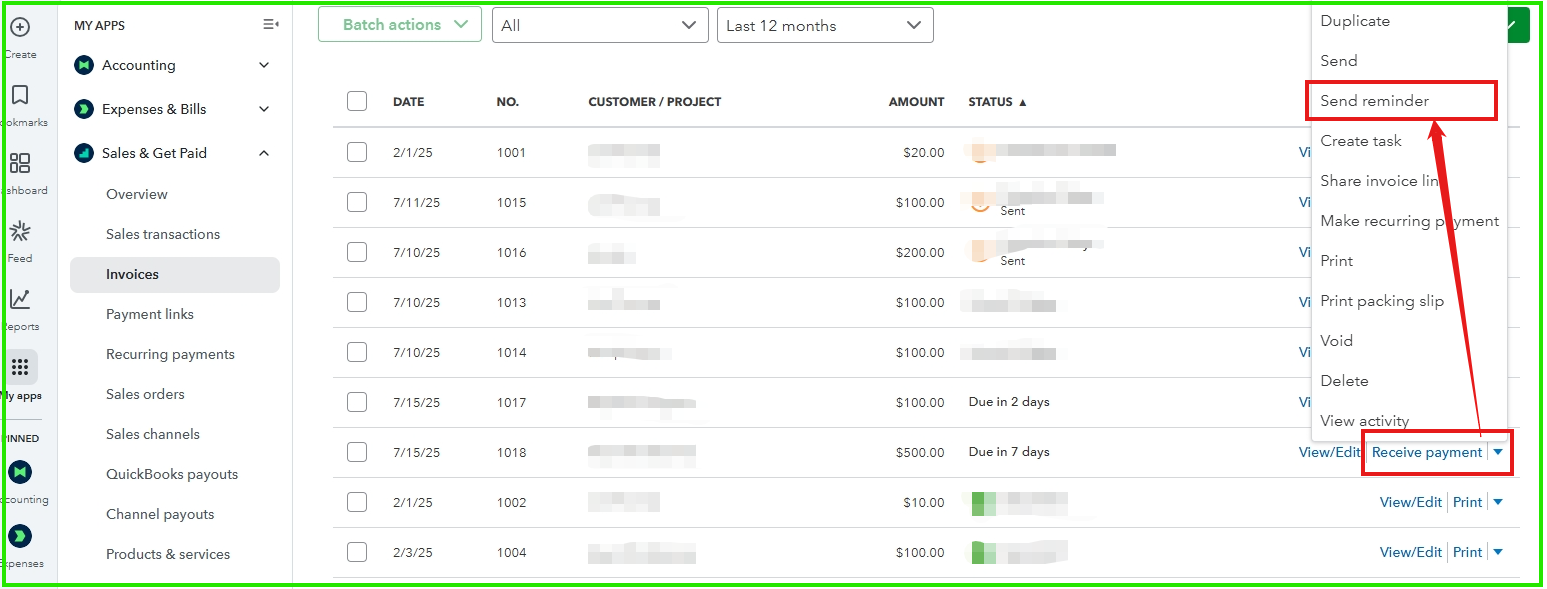Open the pinned Expenses app
1547x589 pixels.
click(21, 537)
